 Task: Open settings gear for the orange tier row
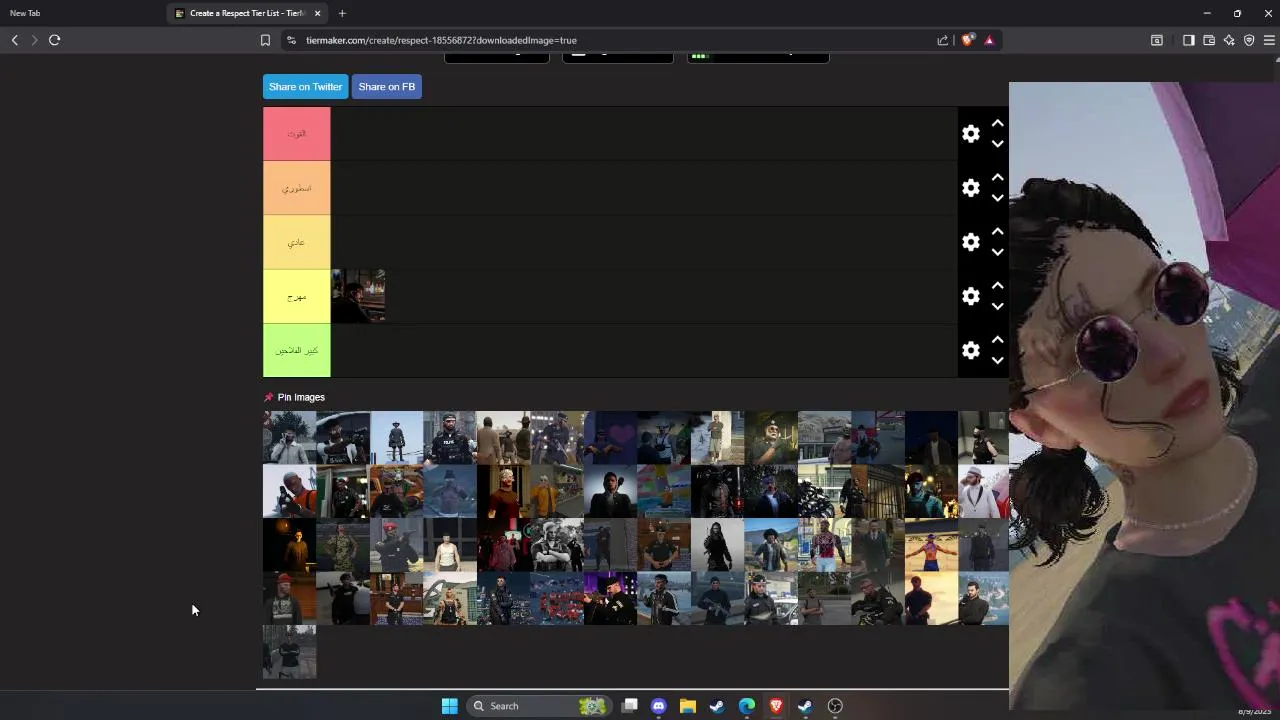pos(971,188)
